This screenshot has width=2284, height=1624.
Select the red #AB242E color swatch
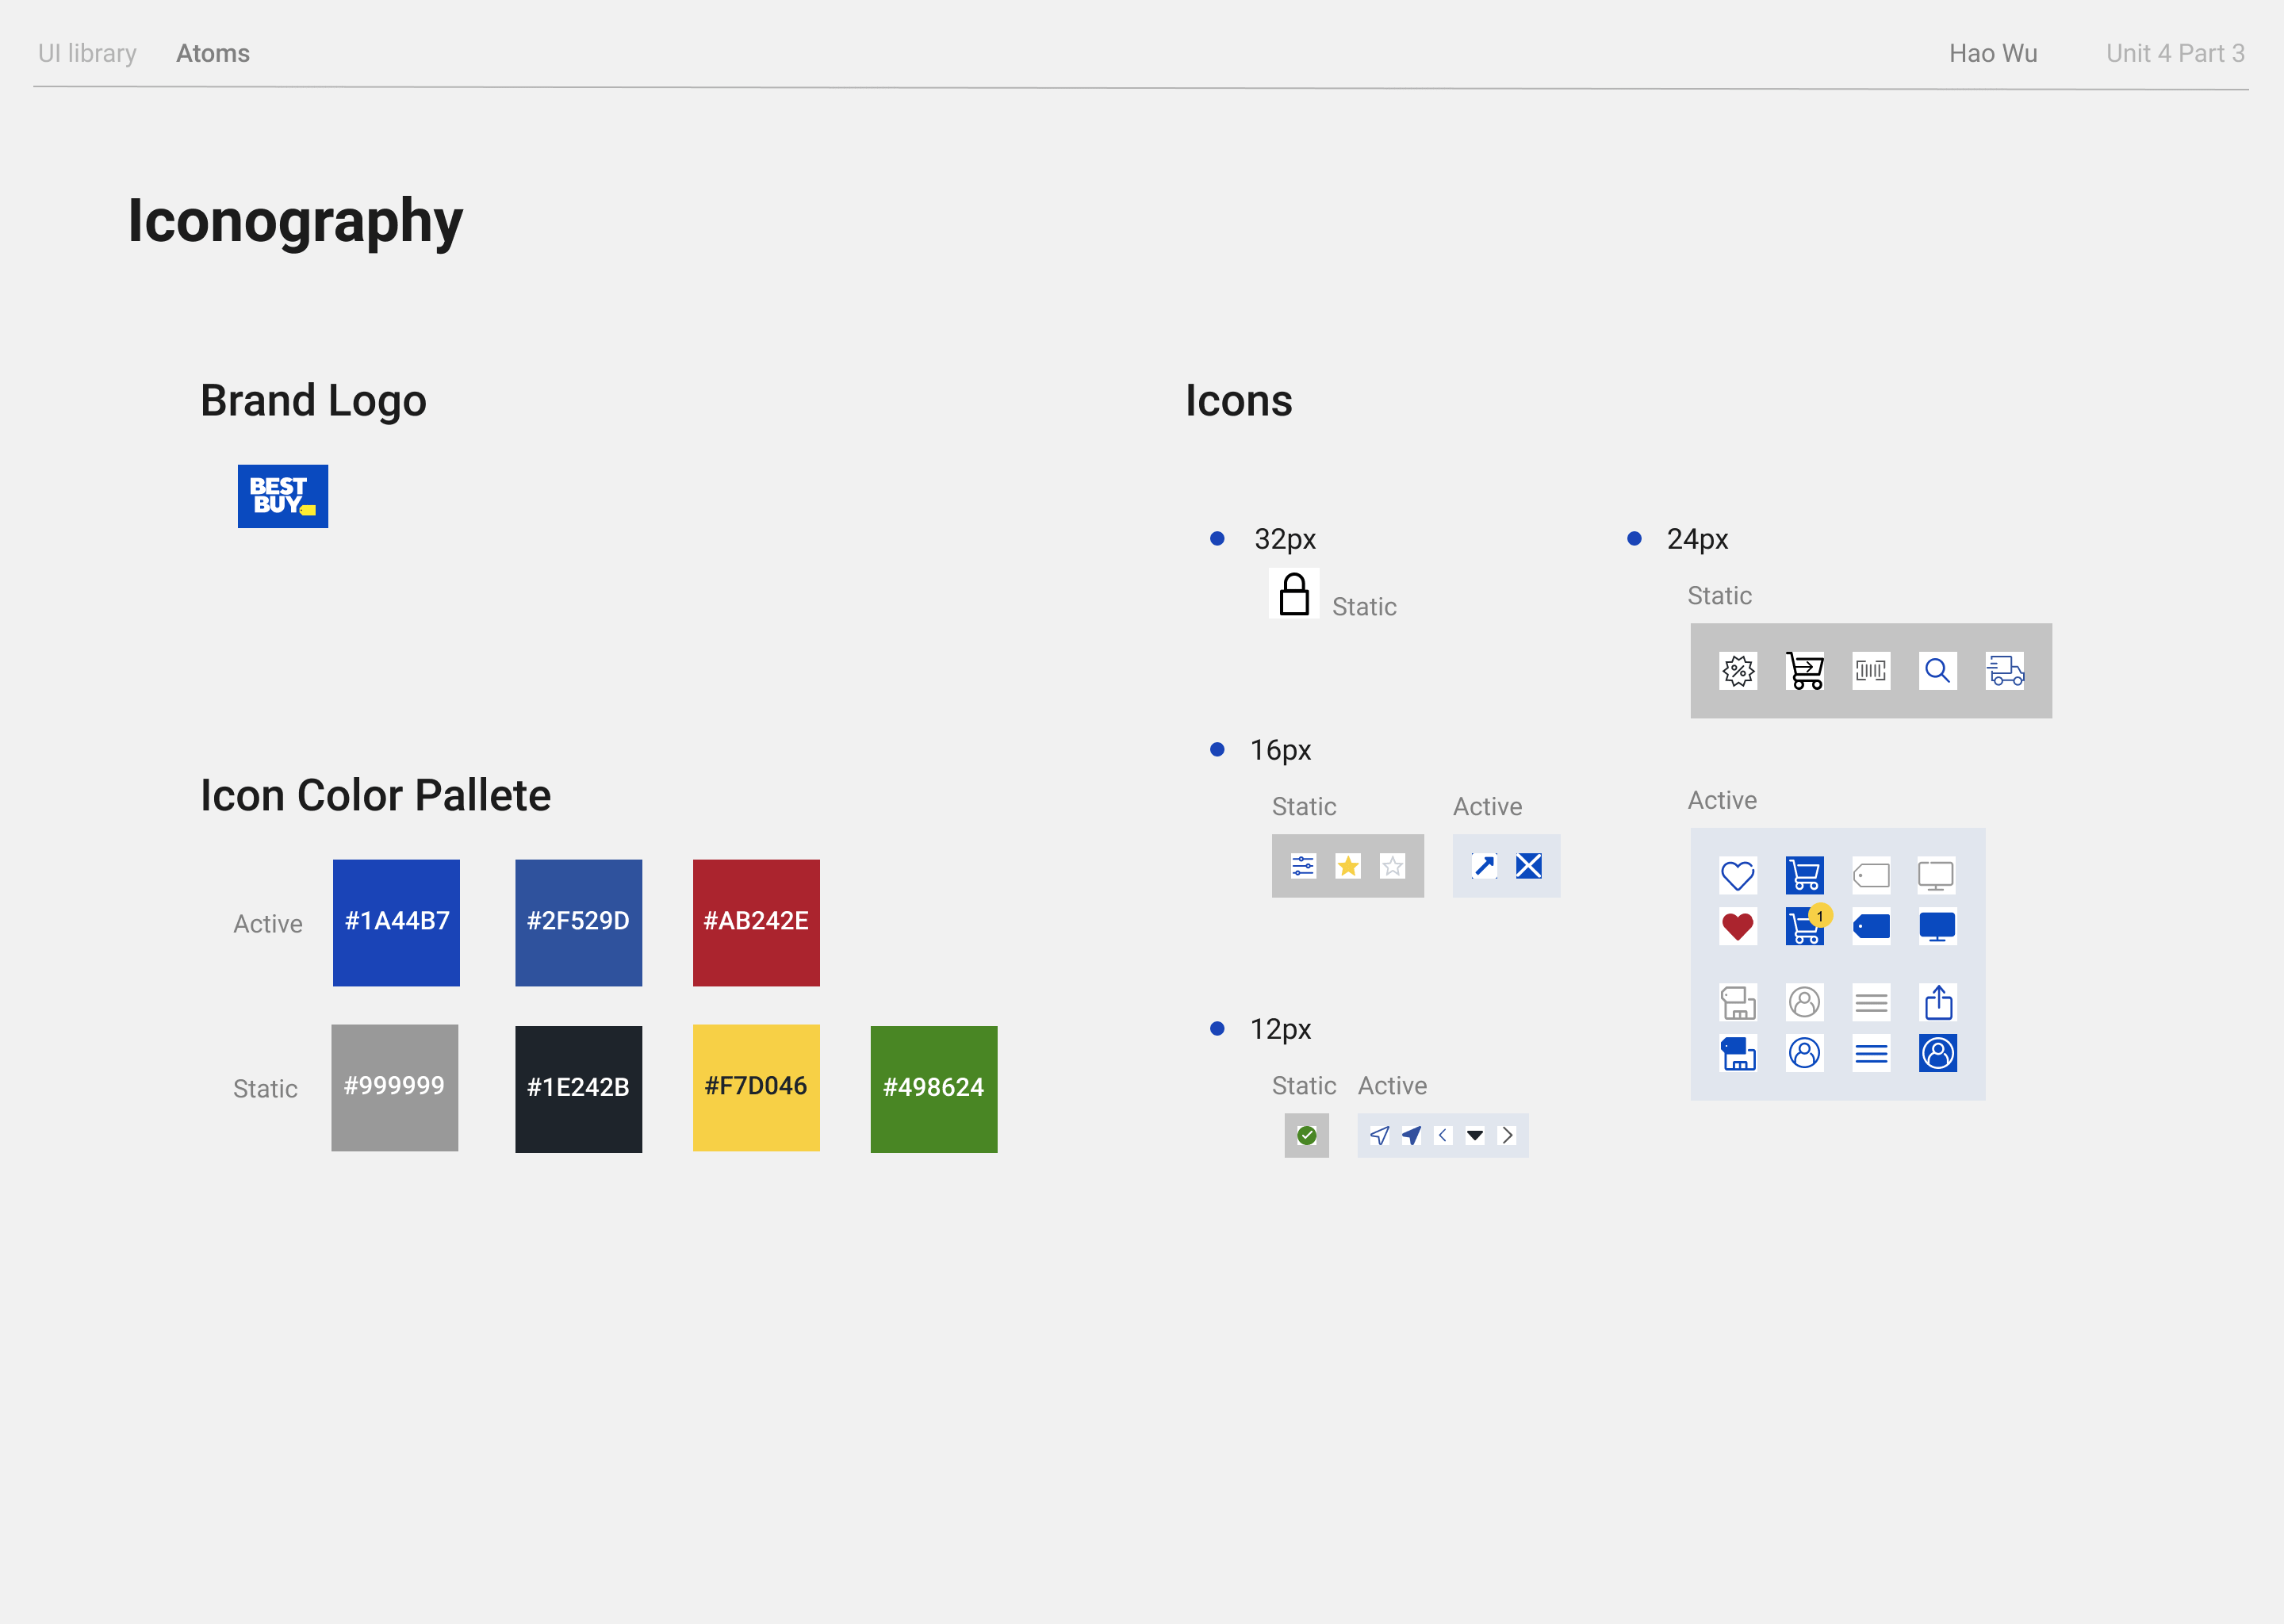click(x=756, y=922)
